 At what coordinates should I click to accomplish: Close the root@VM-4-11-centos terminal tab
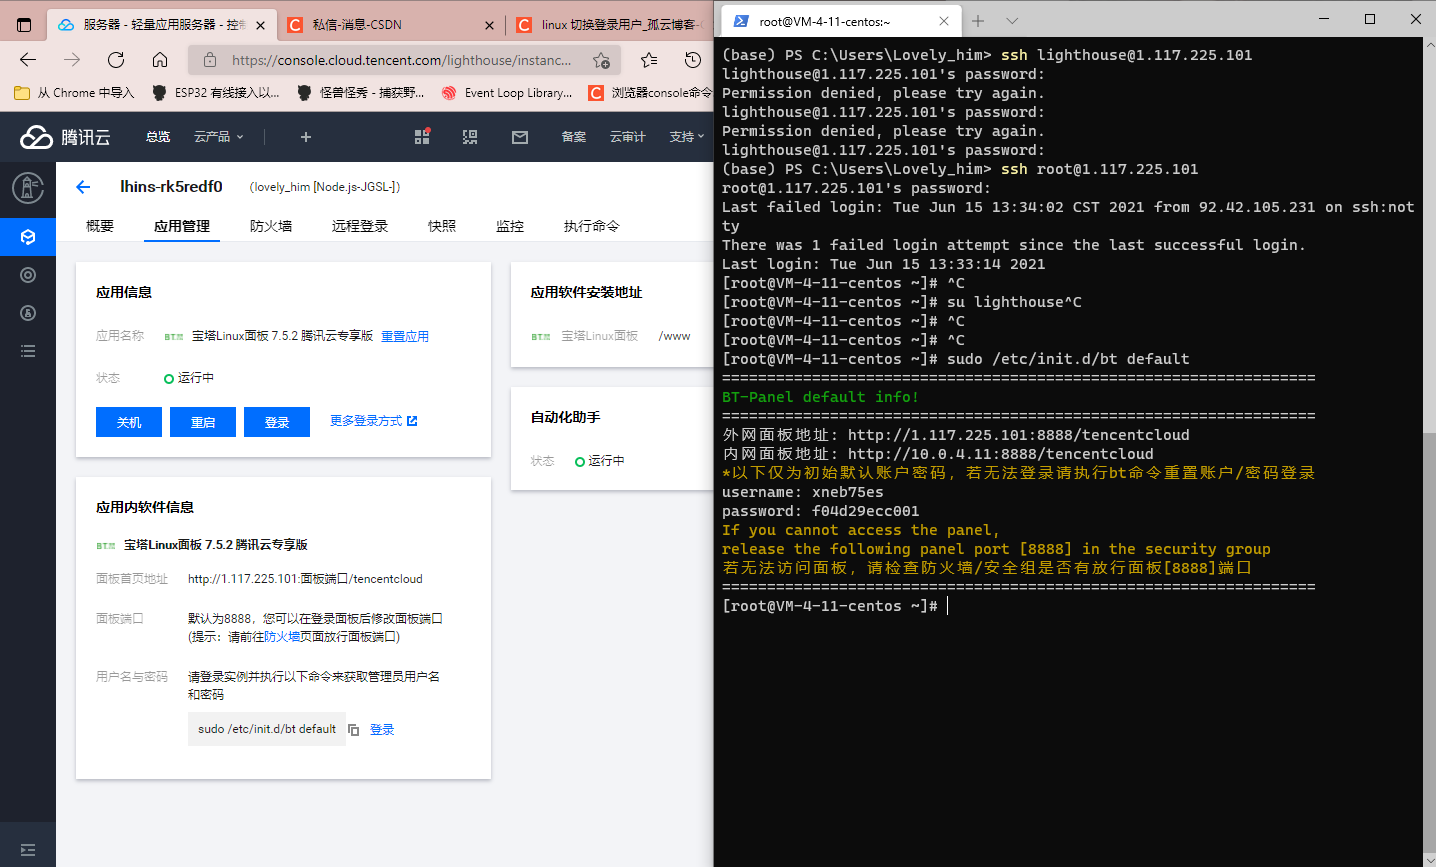(944, 20)
